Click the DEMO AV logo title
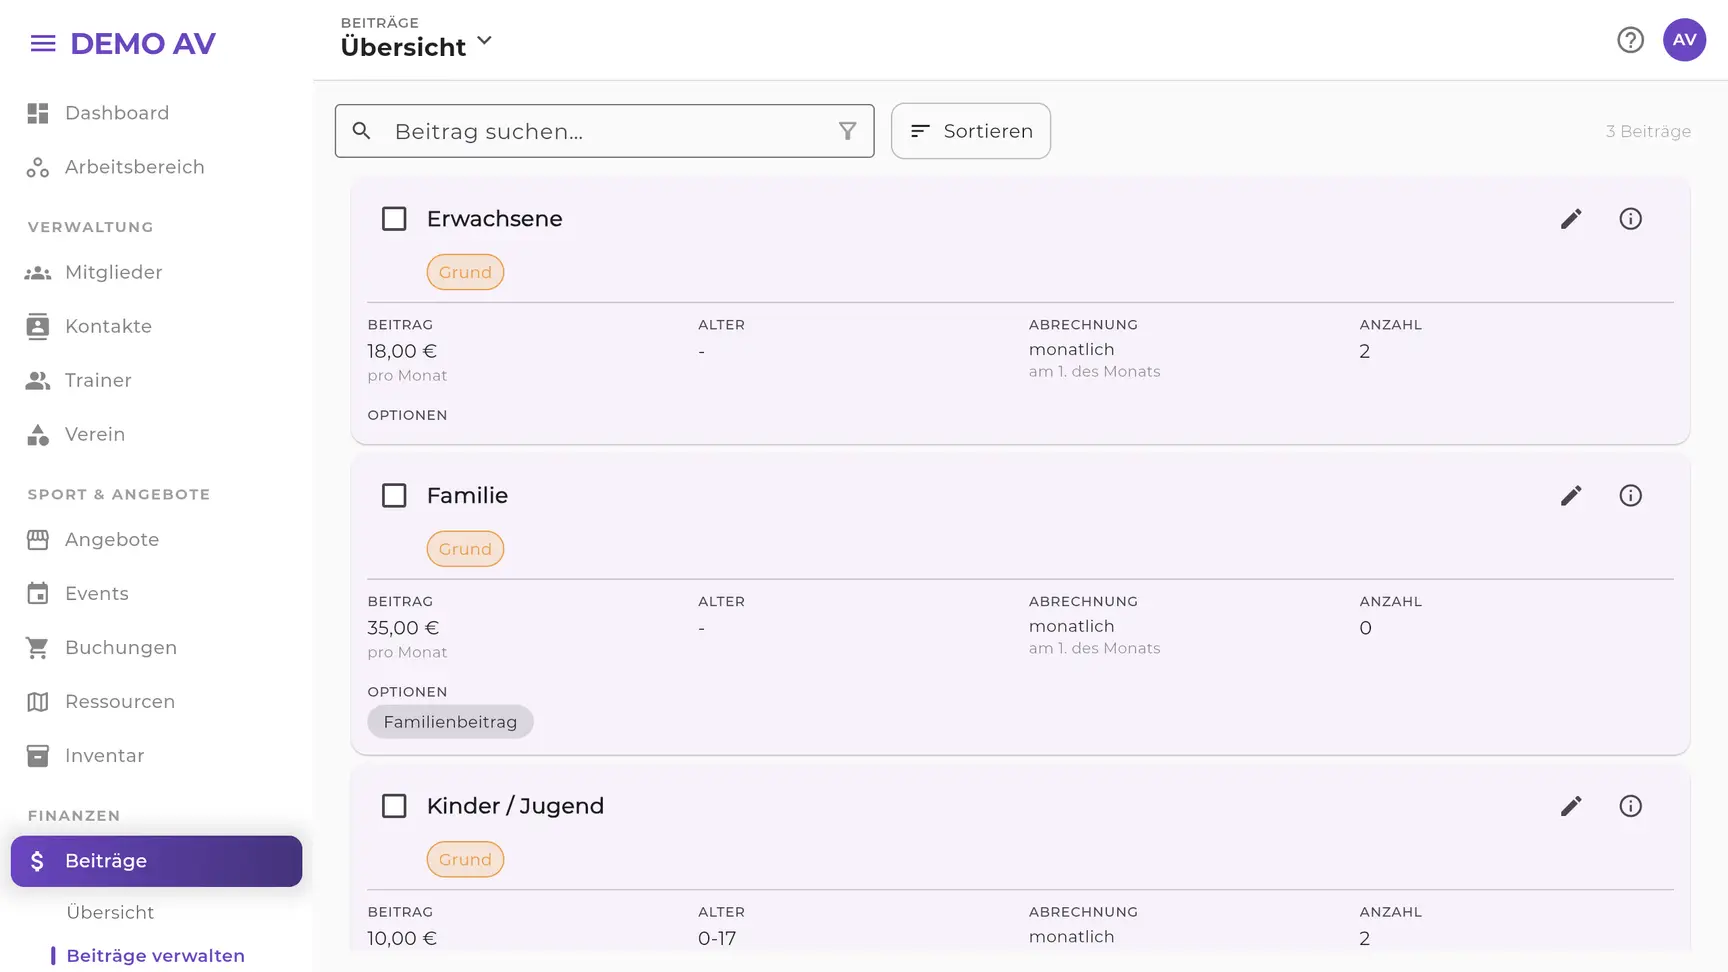1728x972 pixels. click(x=143, y=43)
